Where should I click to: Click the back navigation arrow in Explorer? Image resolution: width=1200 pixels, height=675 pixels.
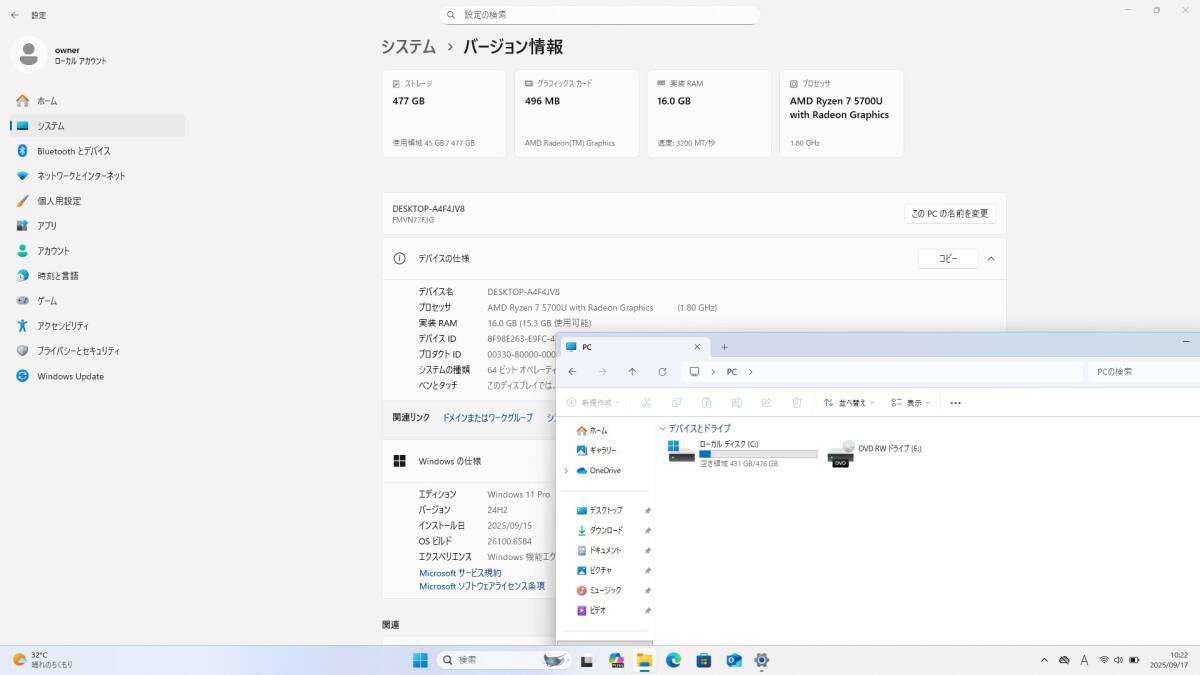pos(572,371)
